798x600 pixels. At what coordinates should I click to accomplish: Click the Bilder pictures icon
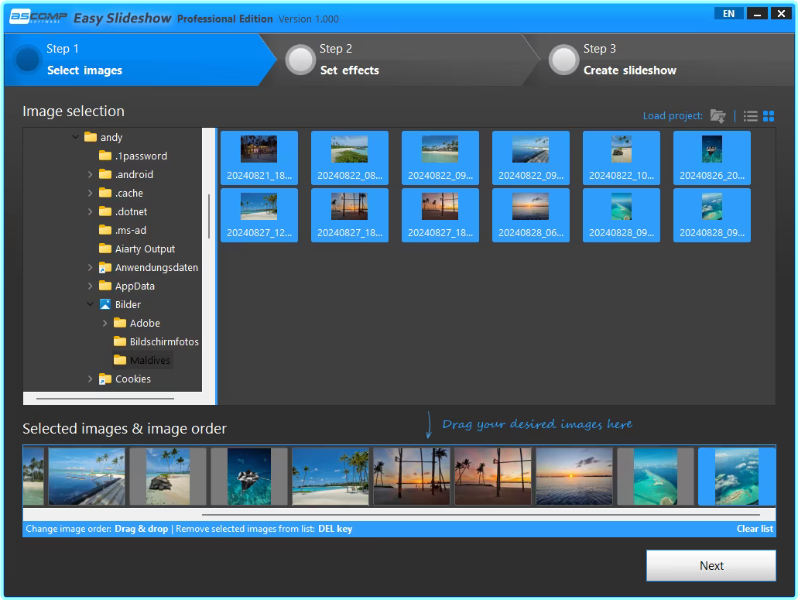click(105, 304)
